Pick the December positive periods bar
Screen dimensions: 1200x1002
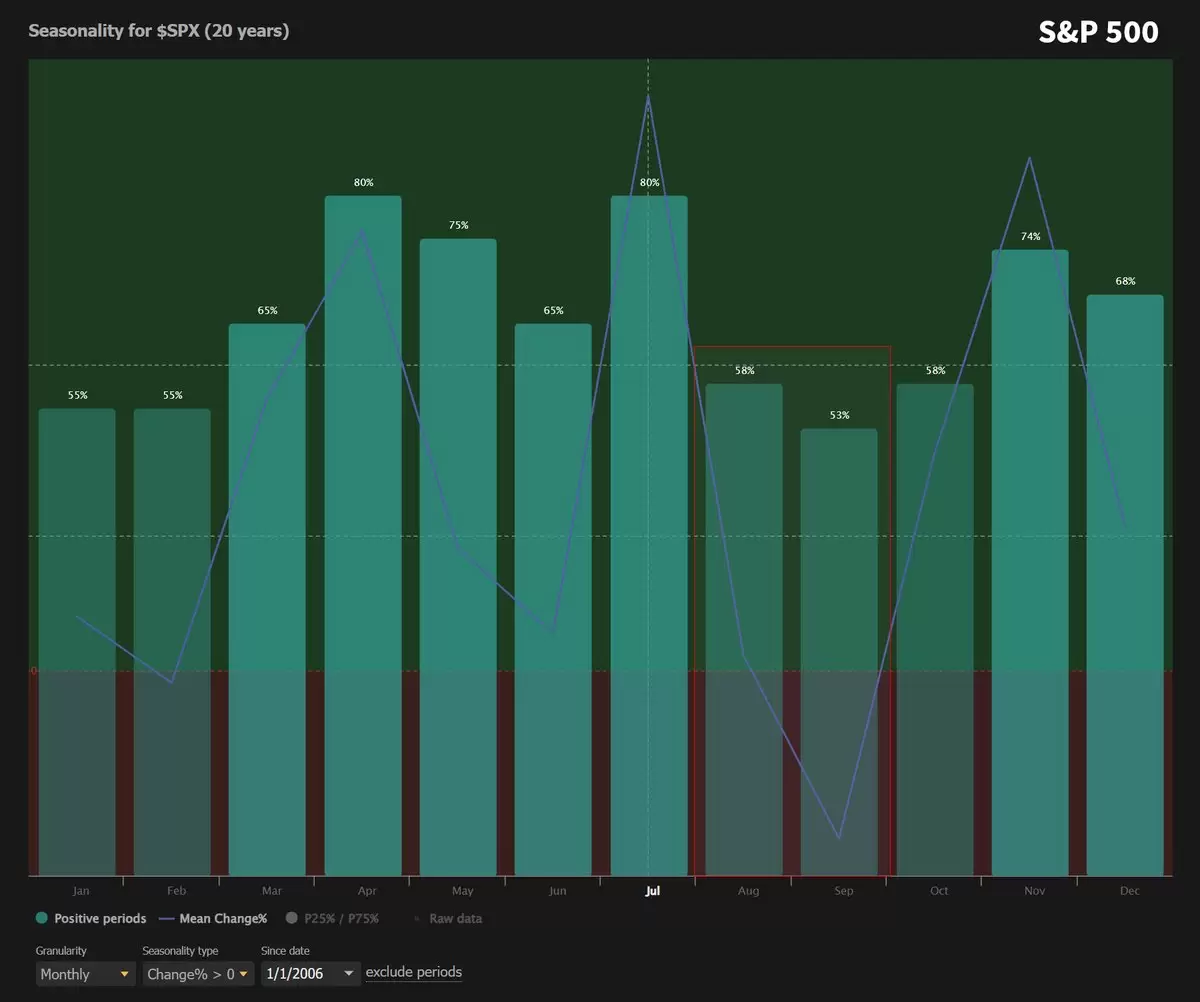pos(1125,585)
